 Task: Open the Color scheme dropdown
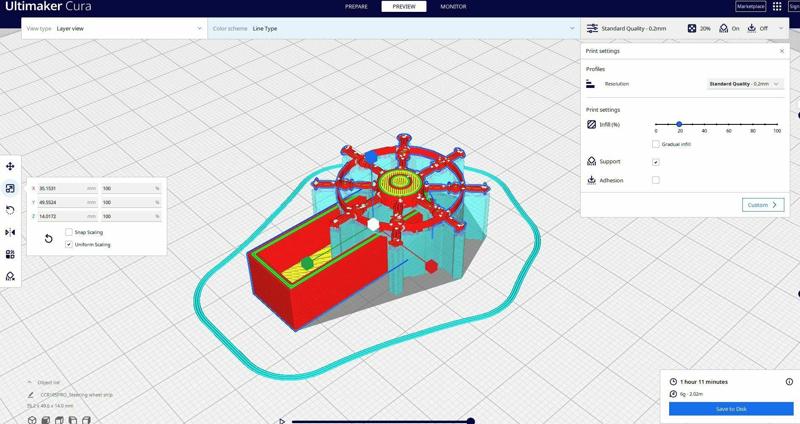tap(394, 29)
